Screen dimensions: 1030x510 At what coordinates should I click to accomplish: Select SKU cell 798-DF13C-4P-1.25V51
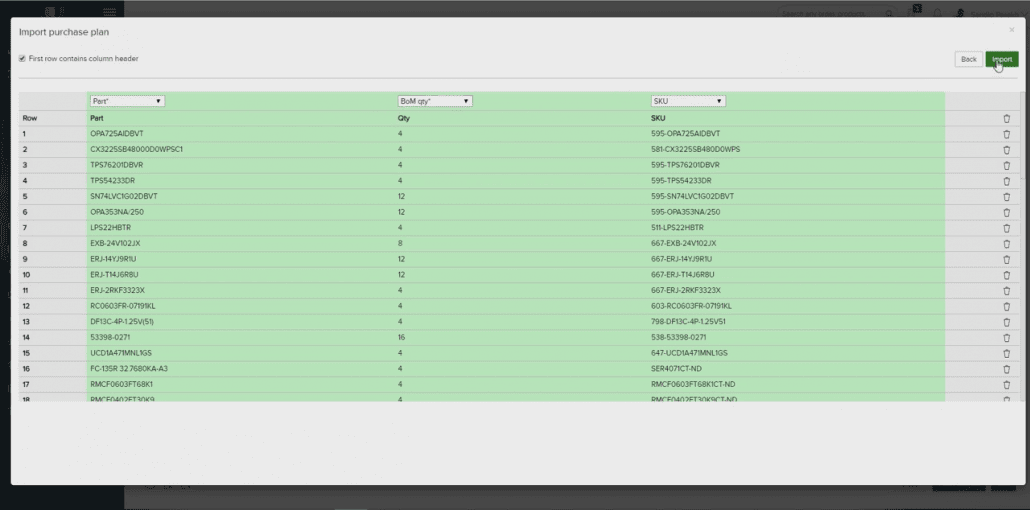688,322
